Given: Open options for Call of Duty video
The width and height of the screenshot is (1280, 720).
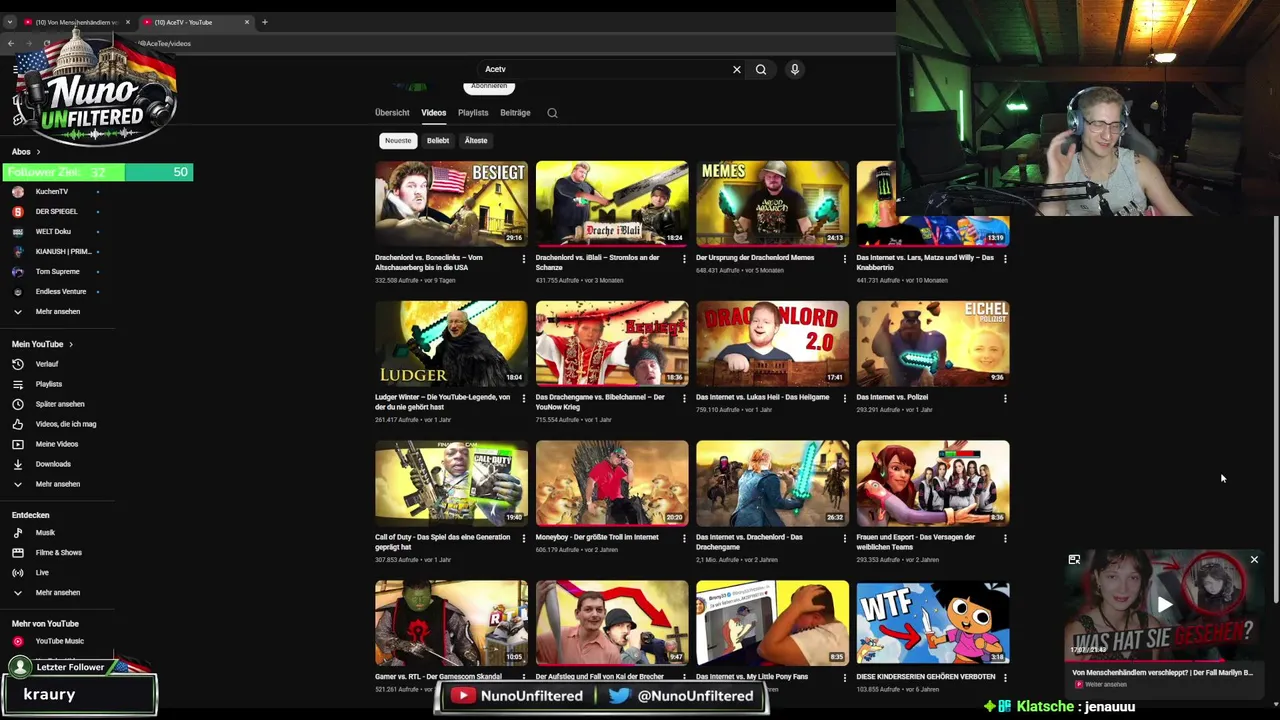Looking at the screenshot, I should click(523, 538).
